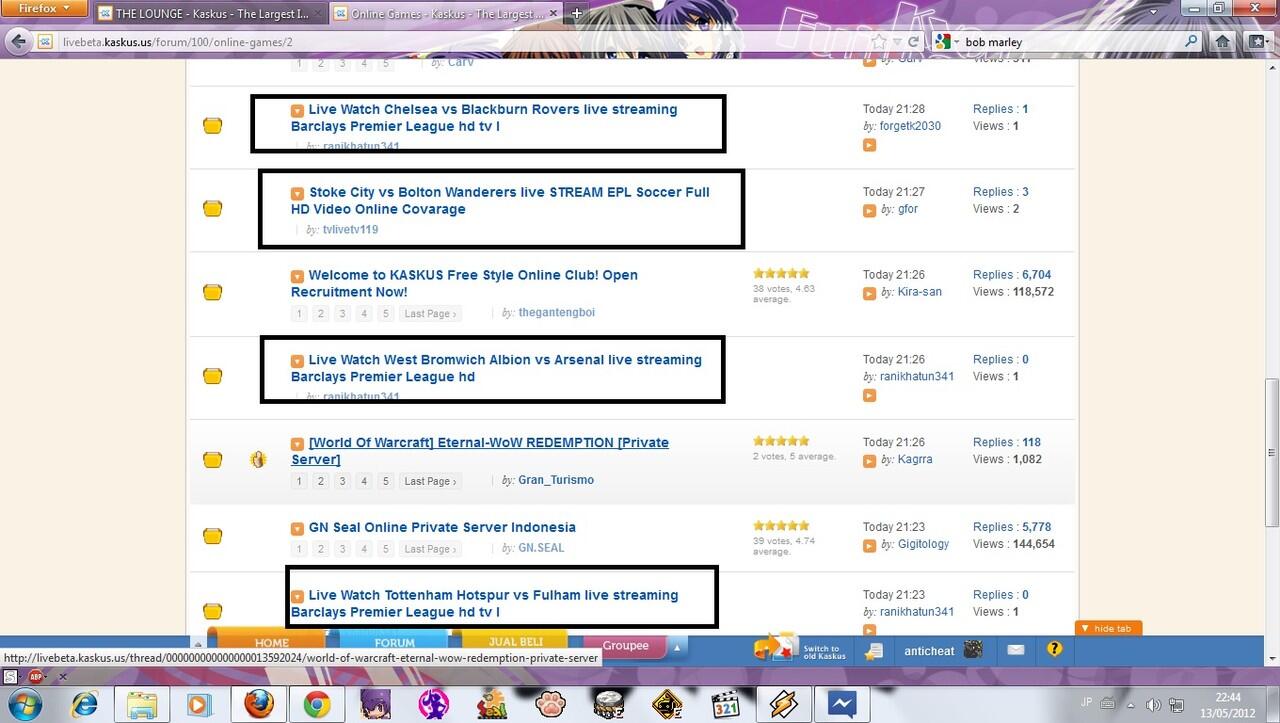Open the help question mark icon
1280x723 pixels.
coord(1054,650)
